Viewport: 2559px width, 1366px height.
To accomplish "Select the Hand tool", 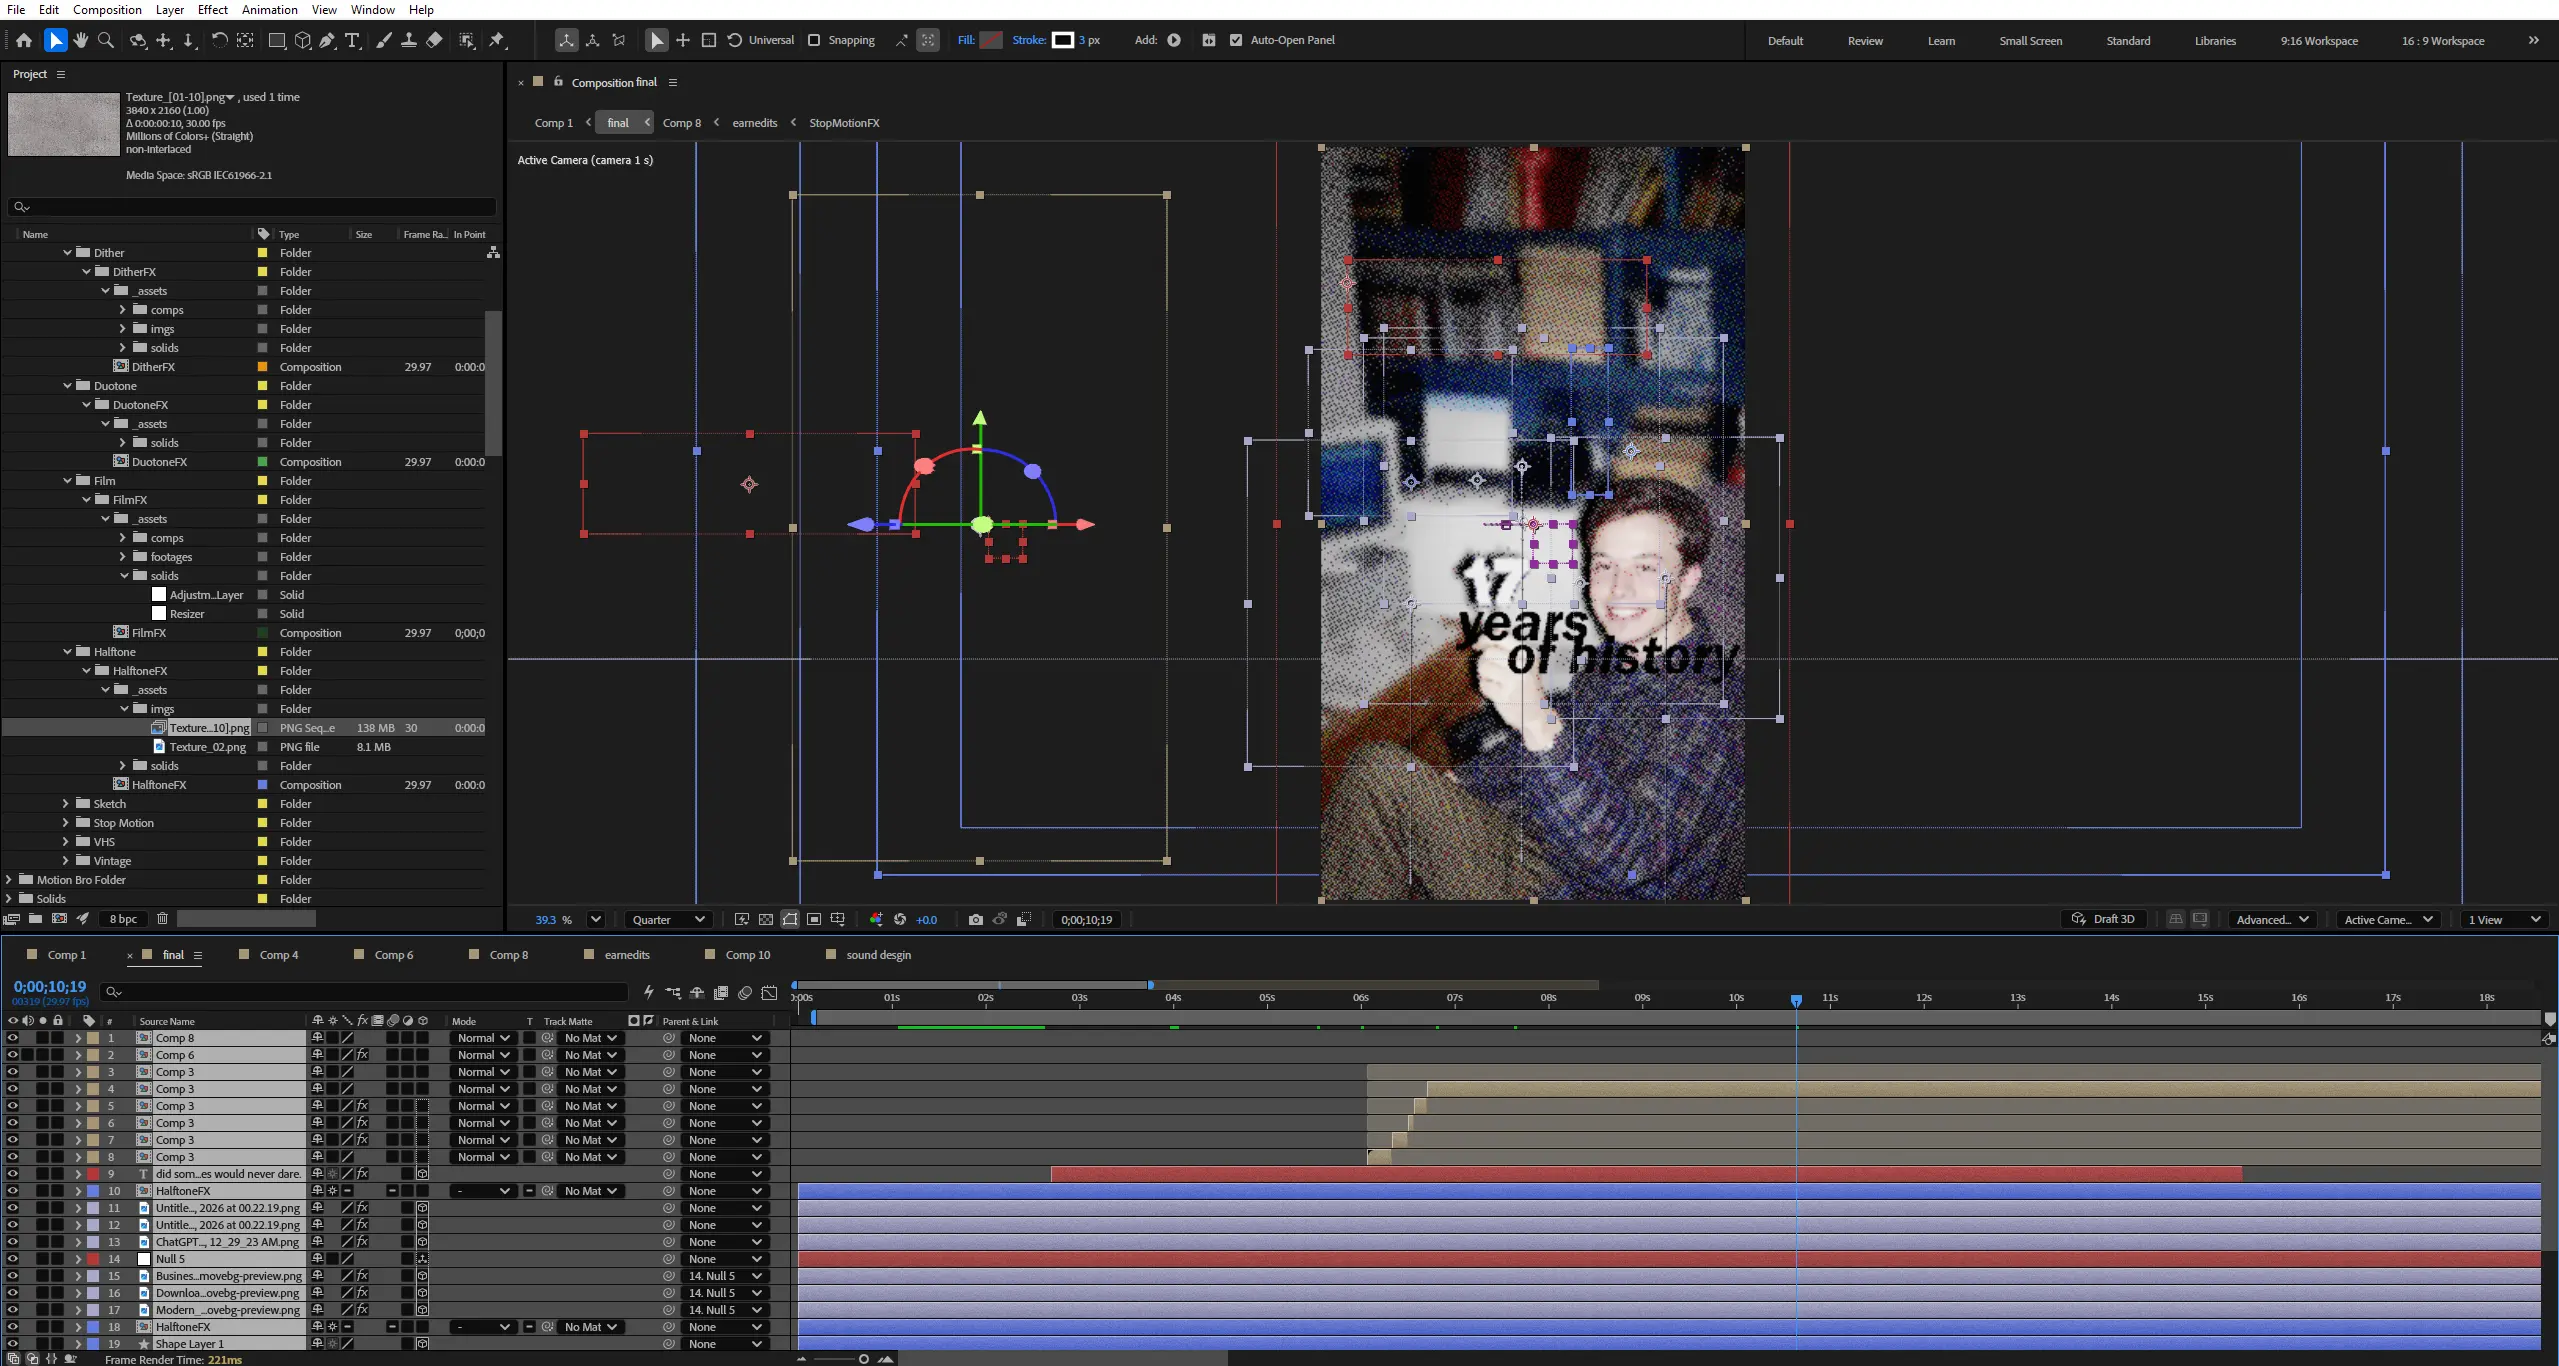I will 80,40.
